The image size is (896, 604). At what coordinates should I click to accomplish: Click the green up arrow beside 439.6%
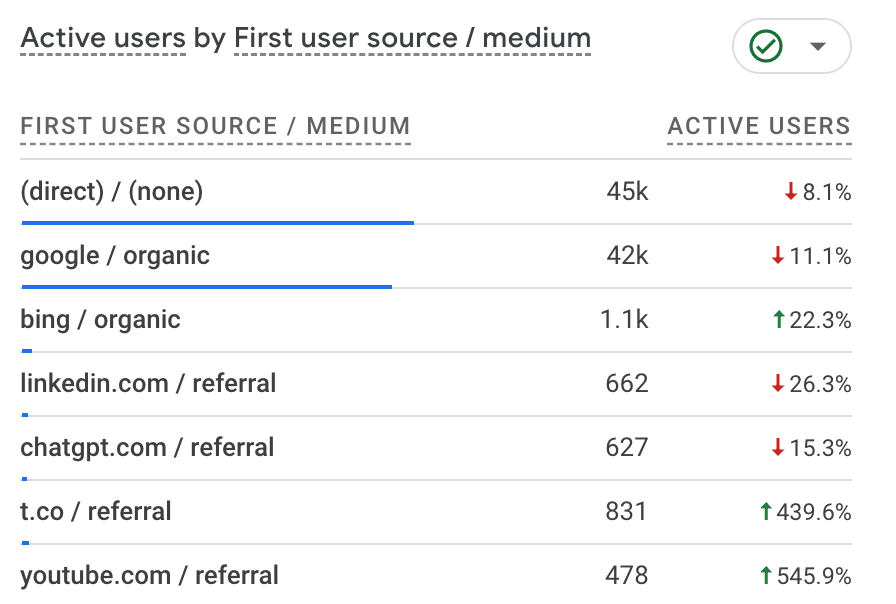coord(766,512)
